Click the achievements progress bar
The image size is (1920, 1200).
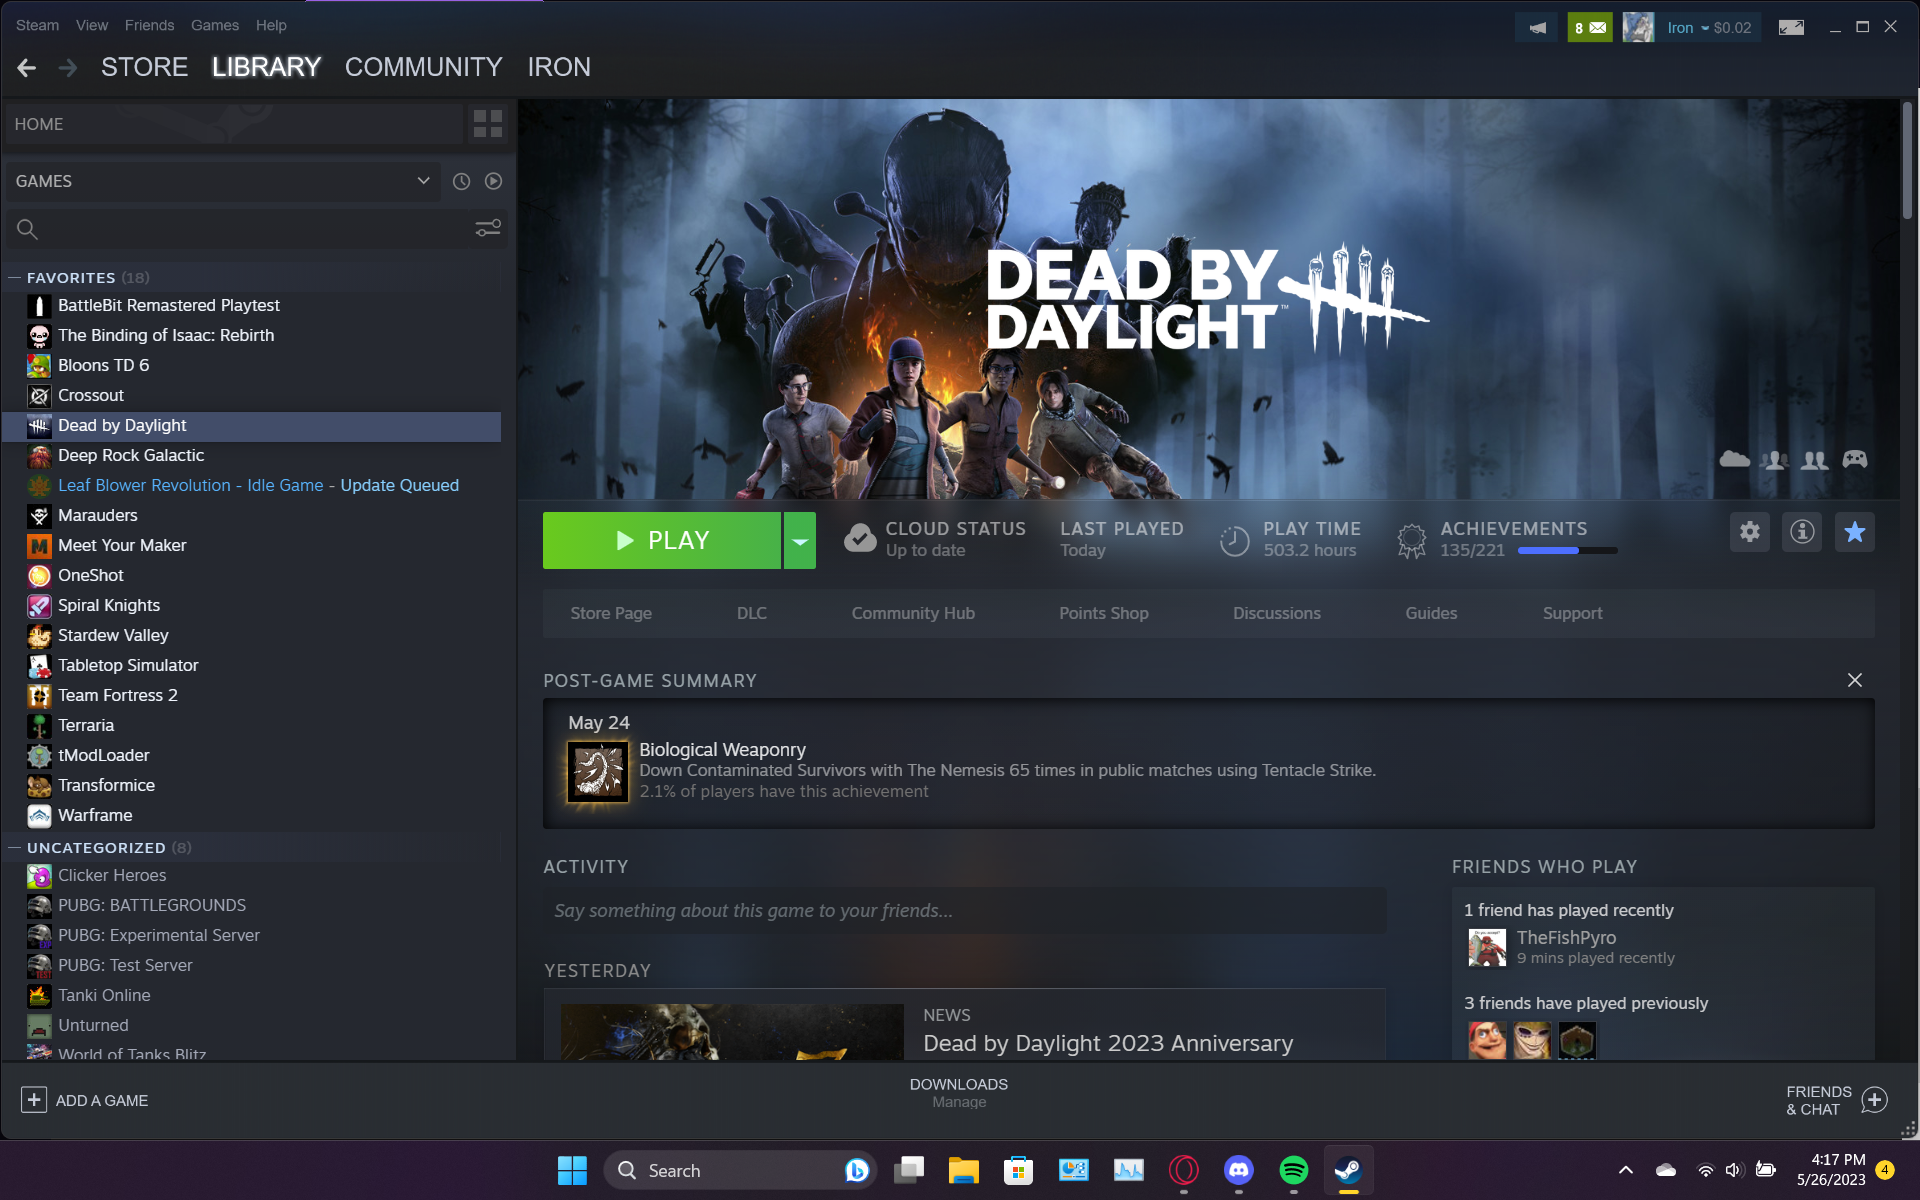pos(1567,550)
